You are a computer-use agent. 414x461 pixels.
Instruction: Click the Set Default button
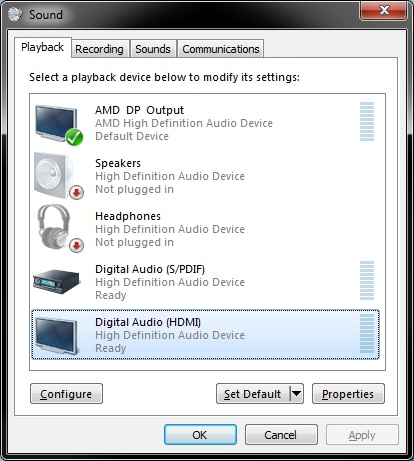[253, 394]
